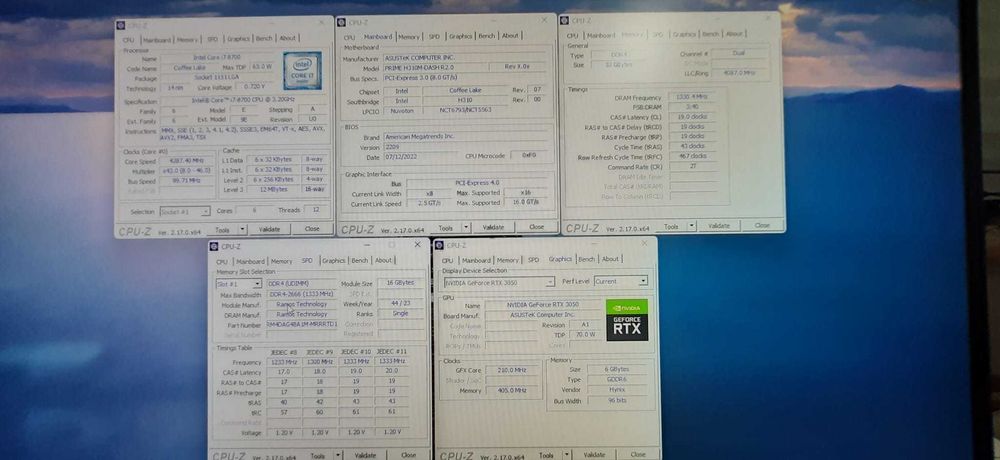Click Module Size 16 GBytes value
Viewport: 1000px width, 460px height.
coord(400,283)
